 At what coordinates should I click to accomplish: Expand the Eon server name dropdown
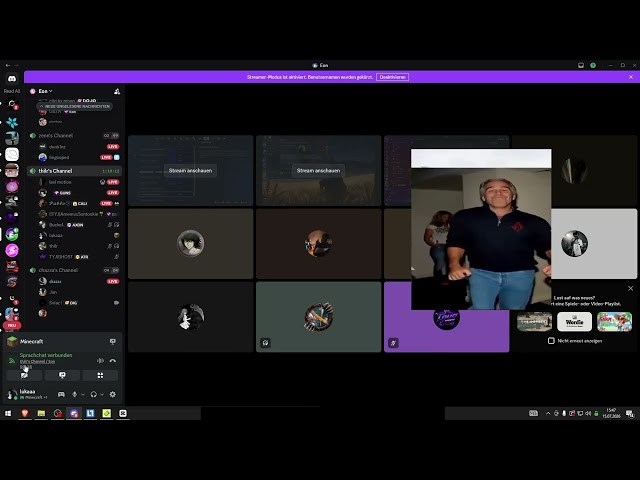click(45, 91)
